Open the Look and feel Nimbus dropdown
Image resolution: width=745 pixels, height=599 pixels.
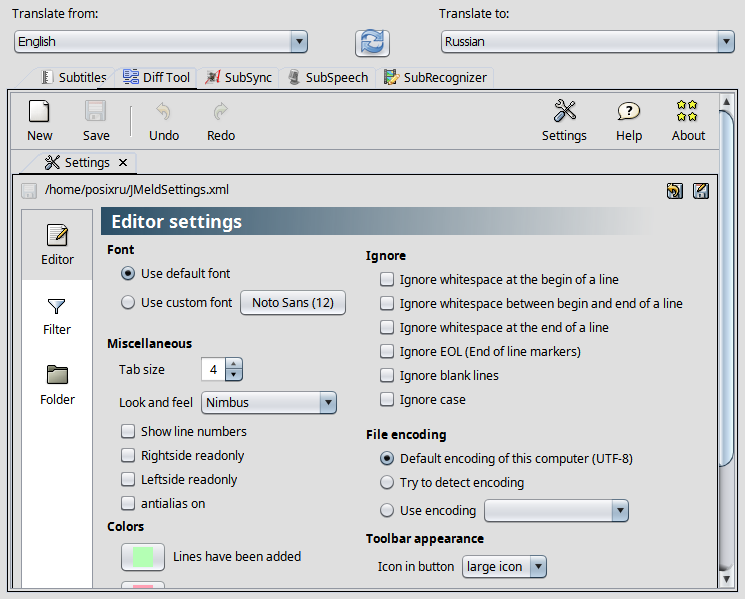click(x=269, y=403)
